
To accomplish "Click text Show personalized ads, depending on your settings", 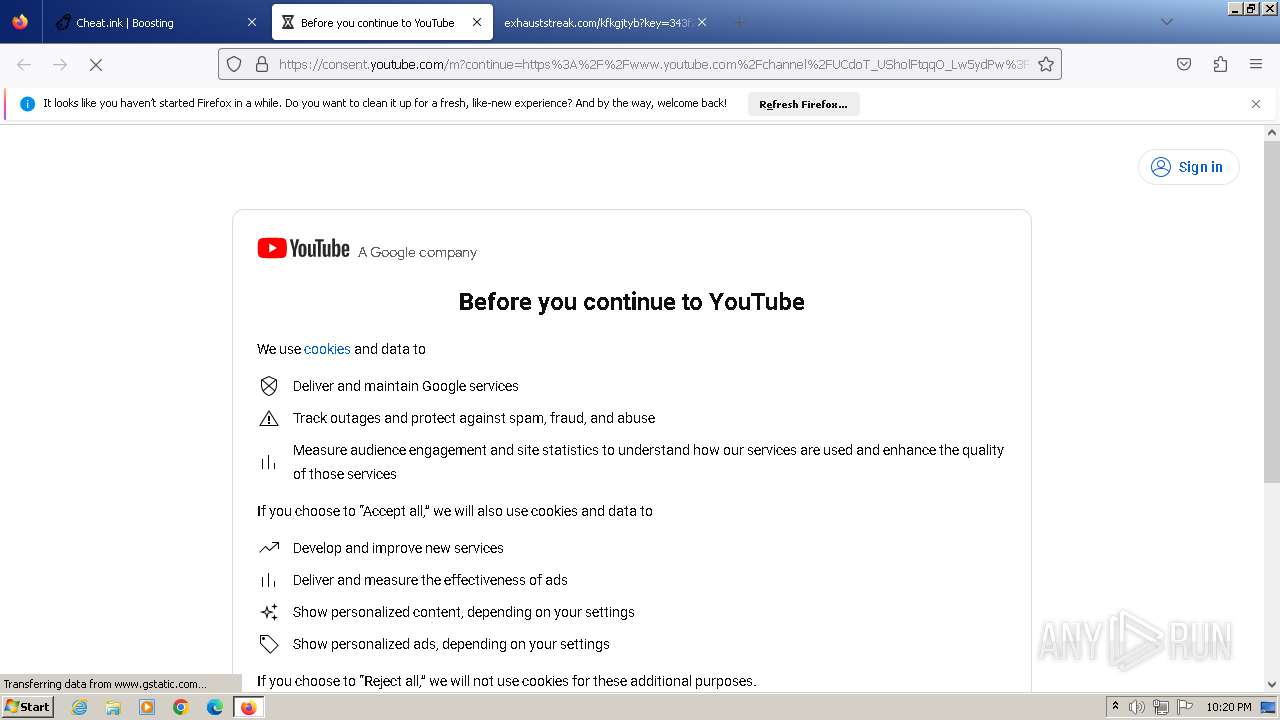I will pos(451,644).
